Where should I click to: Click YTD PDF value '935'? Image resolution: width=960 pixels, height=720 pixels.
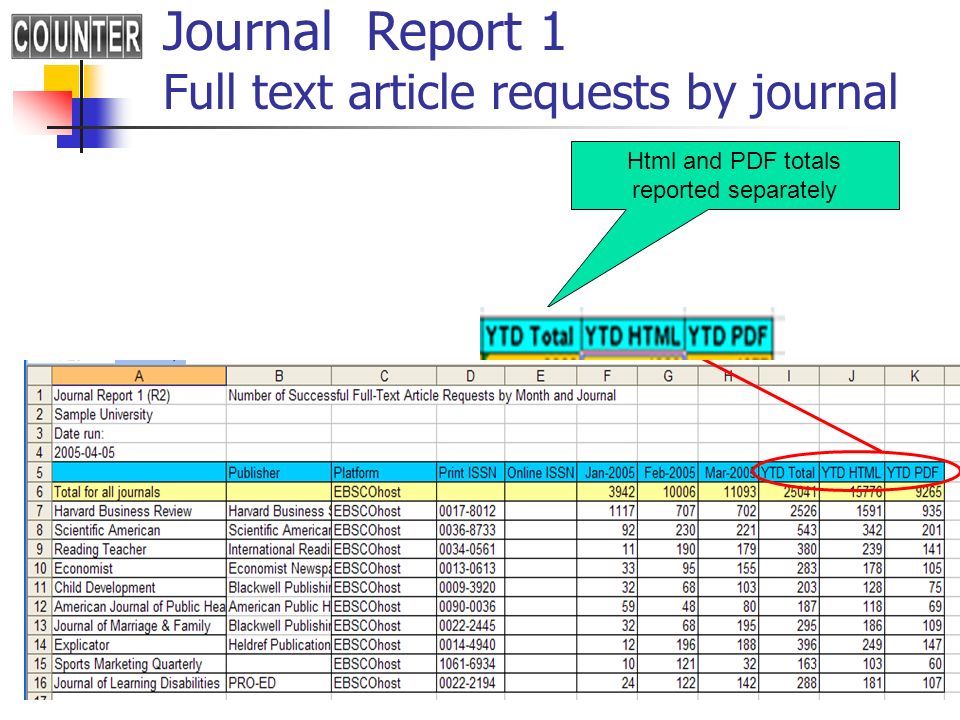click(x=914, y=510)
